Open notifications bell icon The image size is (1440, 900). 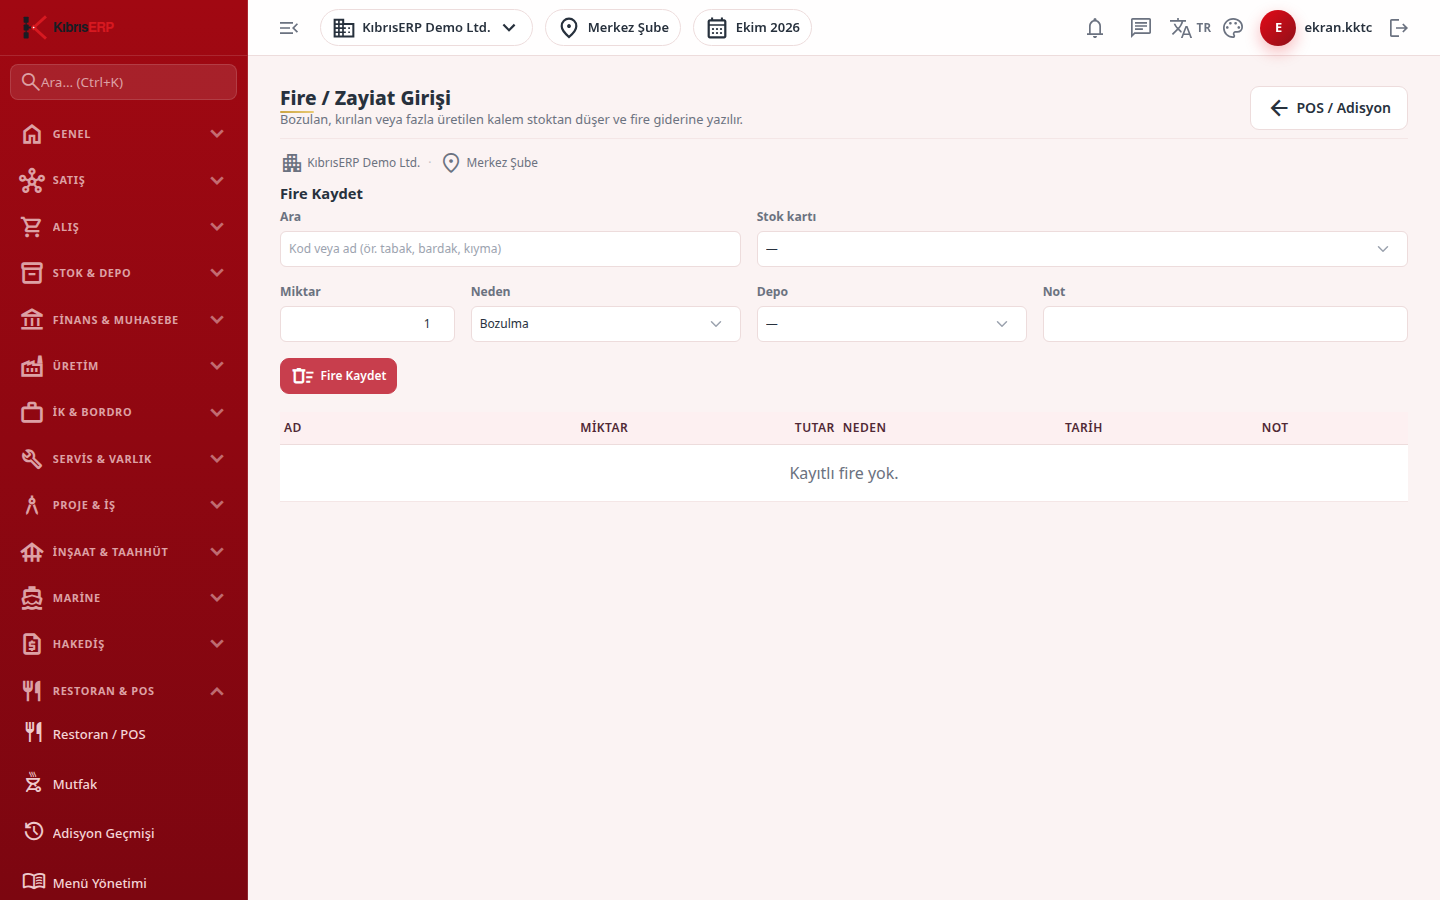(x=1095, y=28)
